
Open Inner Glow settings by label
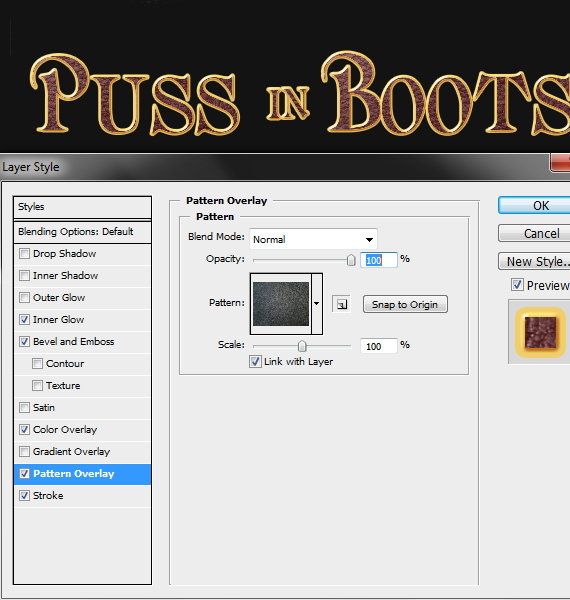pos(58,320)
